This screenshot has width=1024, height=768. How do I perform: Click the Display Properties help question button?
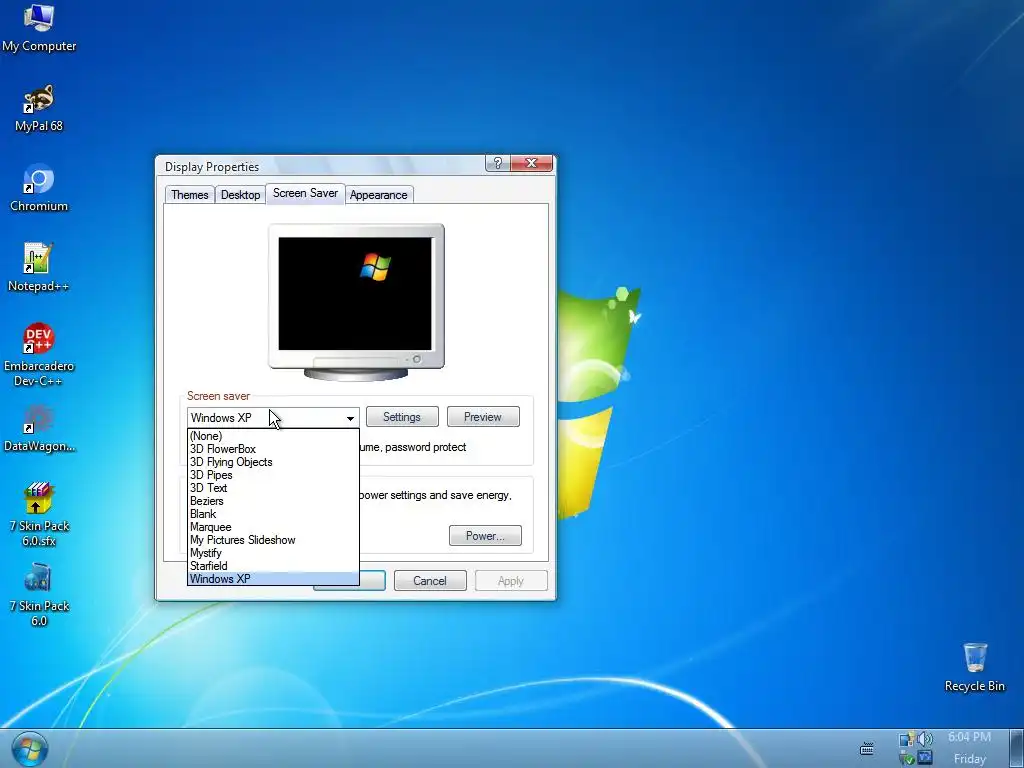498,163
